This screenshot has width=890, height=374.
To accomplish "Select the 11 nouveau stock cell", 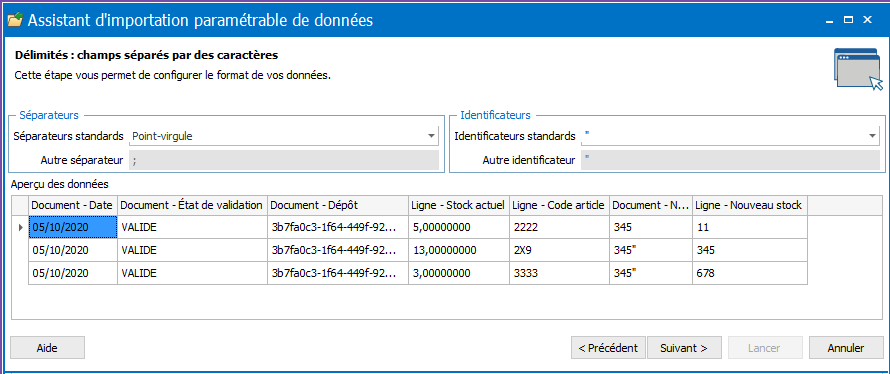I will pyautogui.click(x=750, y=227).
